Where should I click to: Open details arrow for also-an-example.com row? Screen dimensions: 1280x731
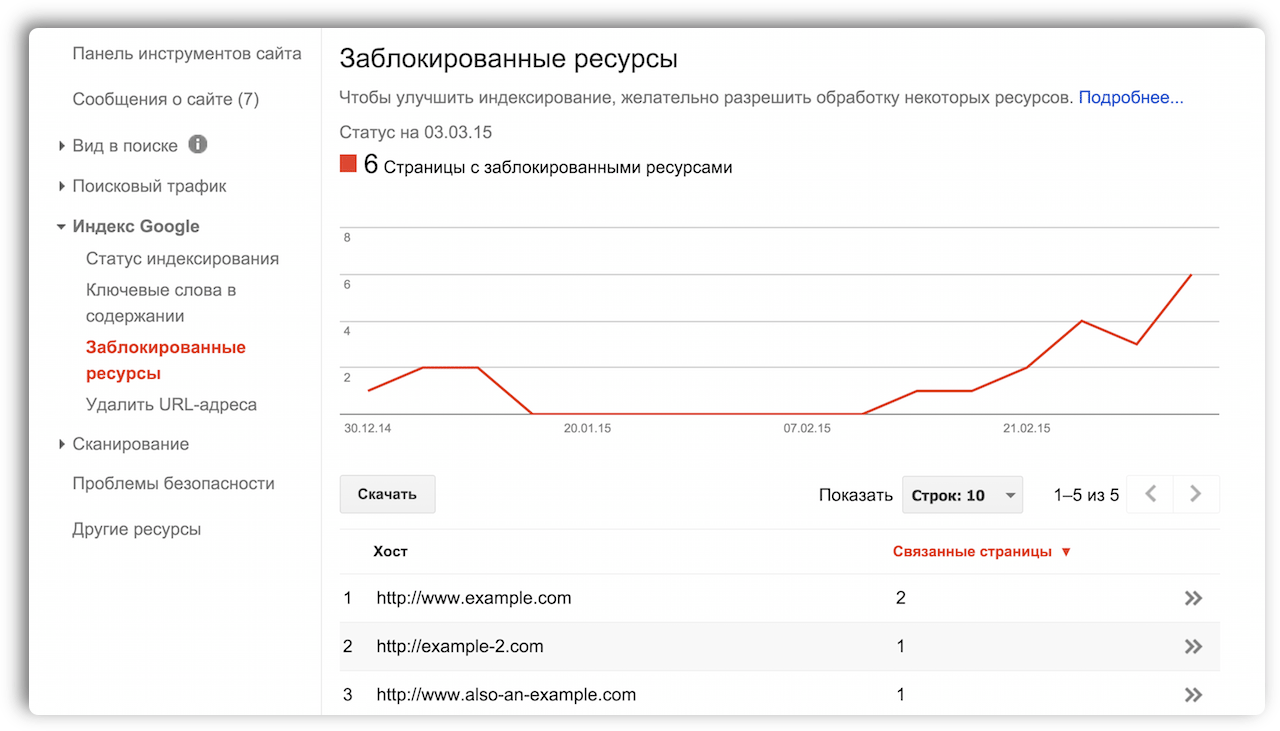[1193, 694]
